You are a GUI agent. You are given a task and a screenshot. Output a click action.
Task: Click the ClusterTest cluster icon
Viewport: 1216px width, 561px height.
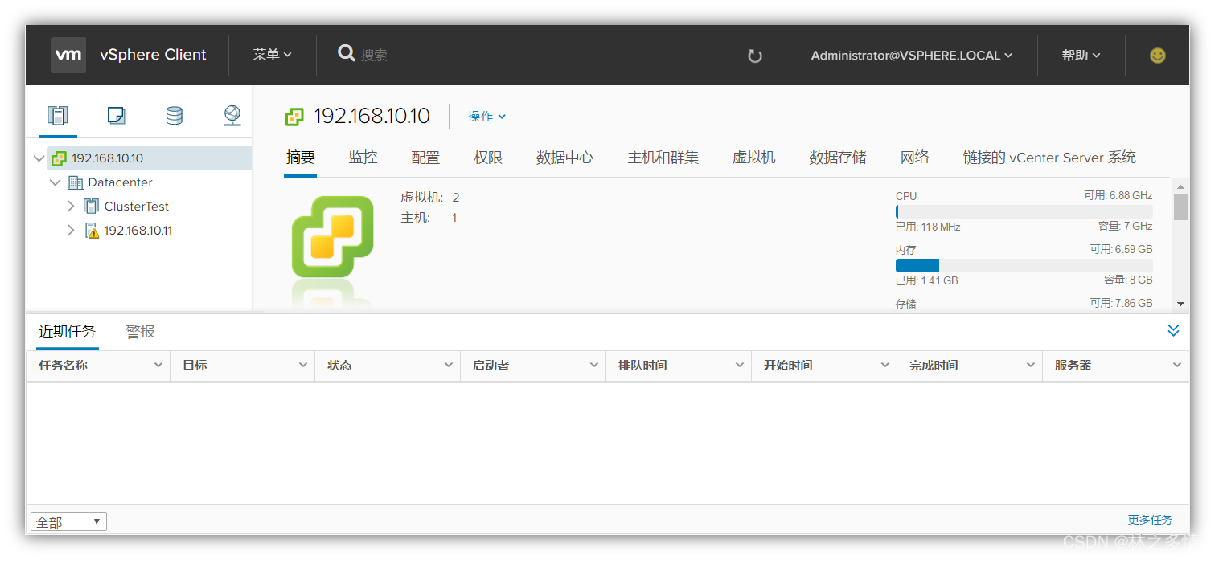coord(91,206)
